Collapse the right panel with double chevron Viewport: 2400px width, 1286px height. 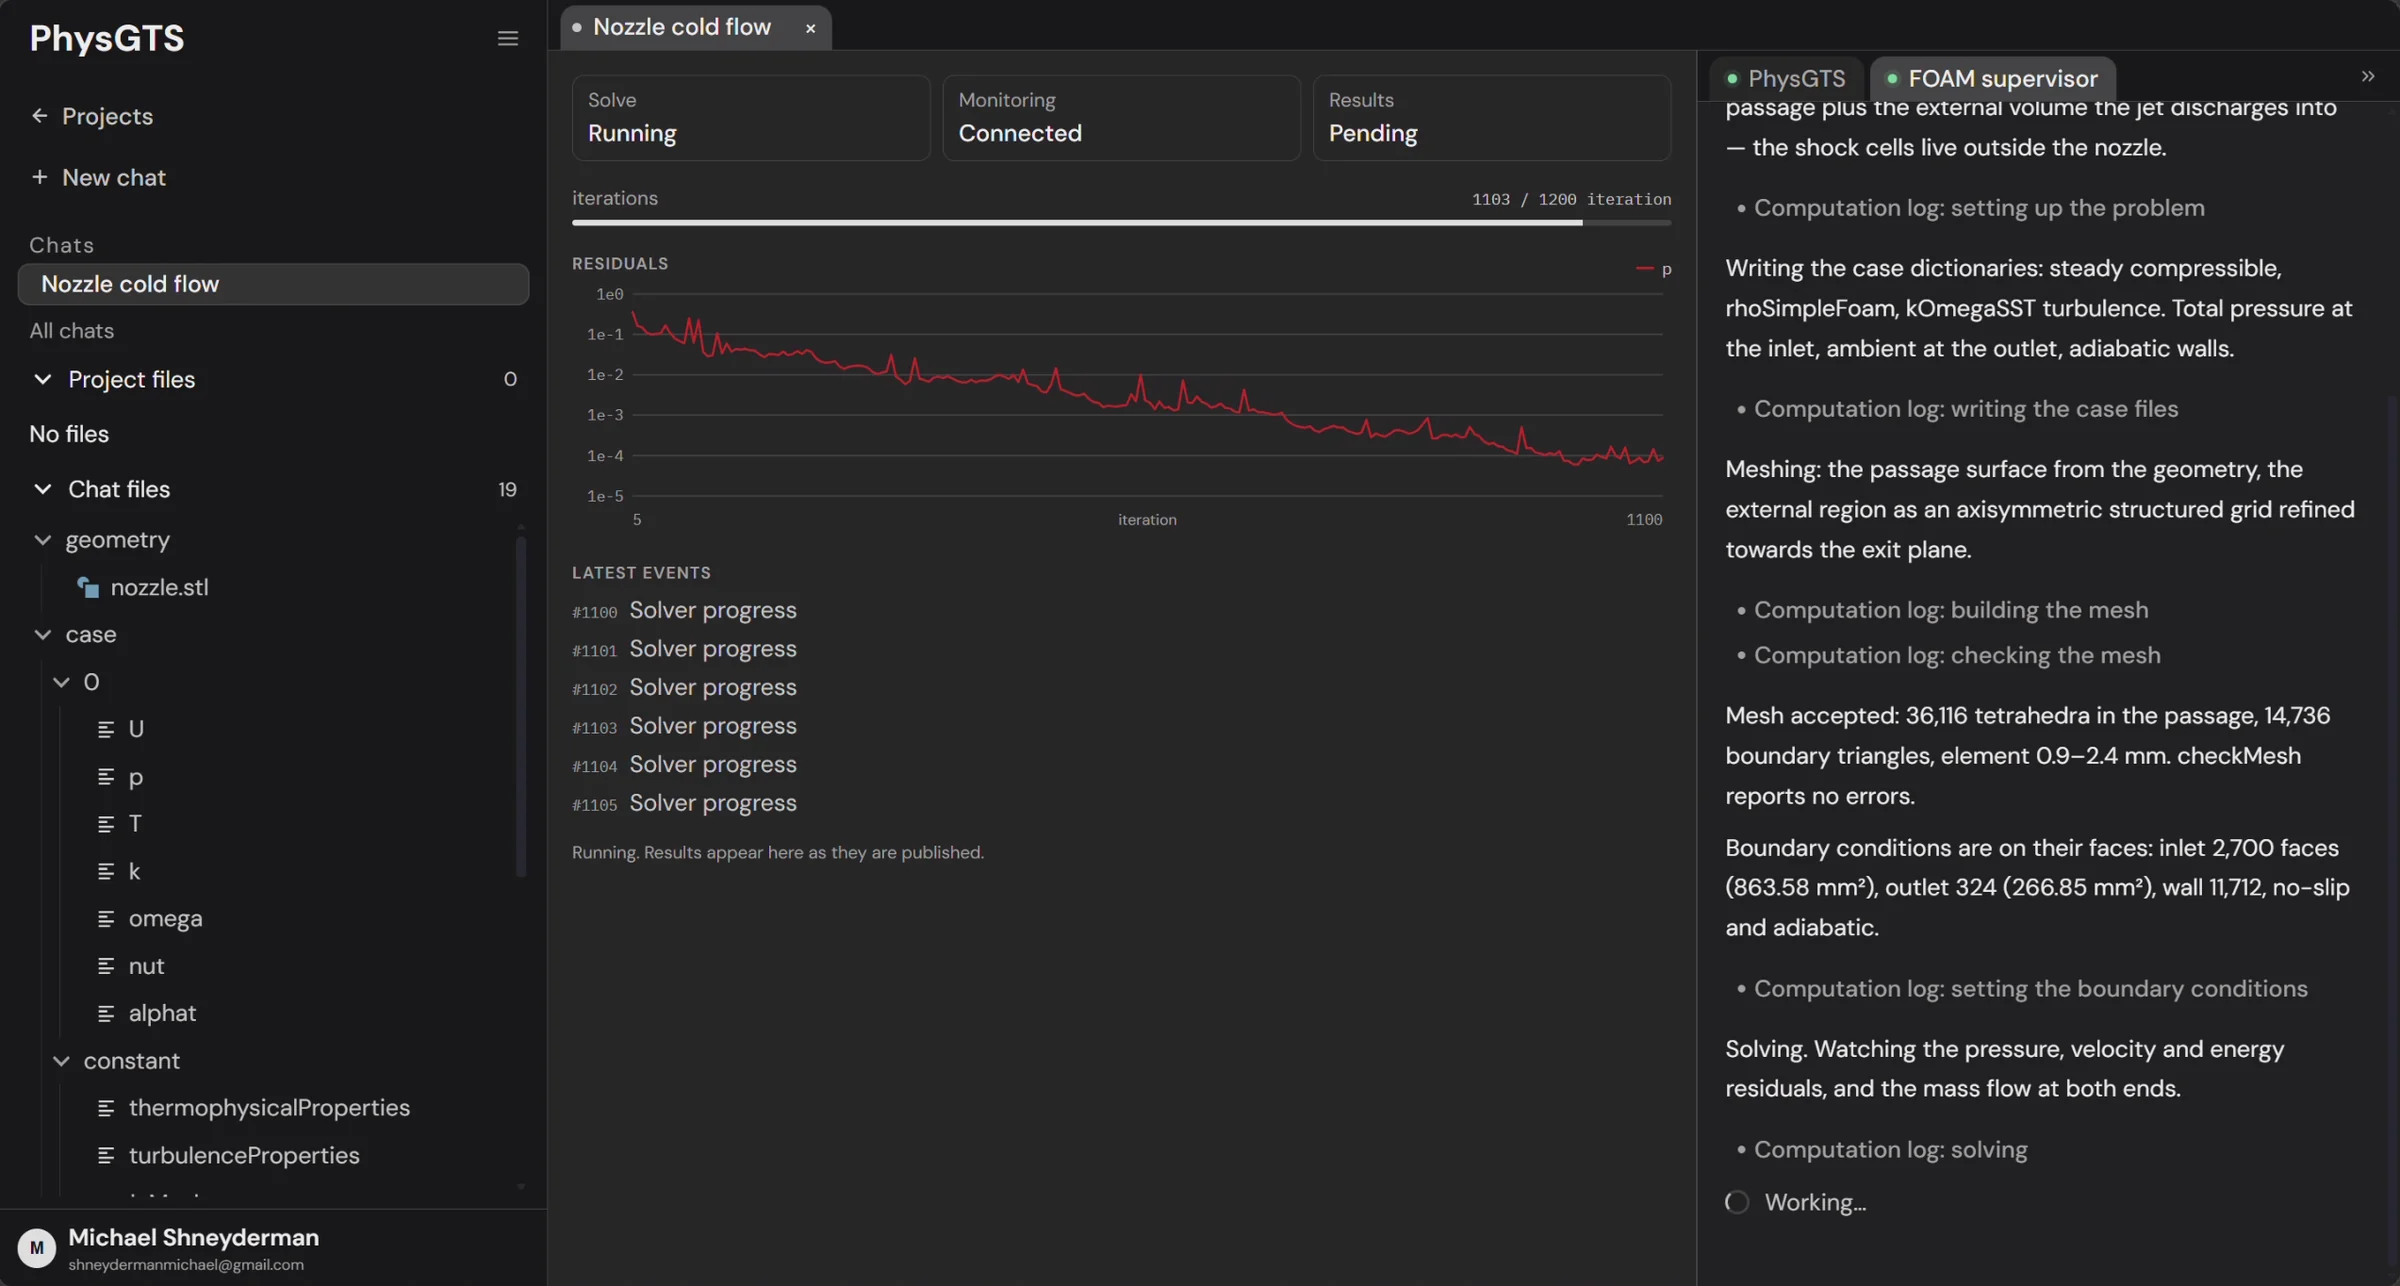tap(2367, 77)
